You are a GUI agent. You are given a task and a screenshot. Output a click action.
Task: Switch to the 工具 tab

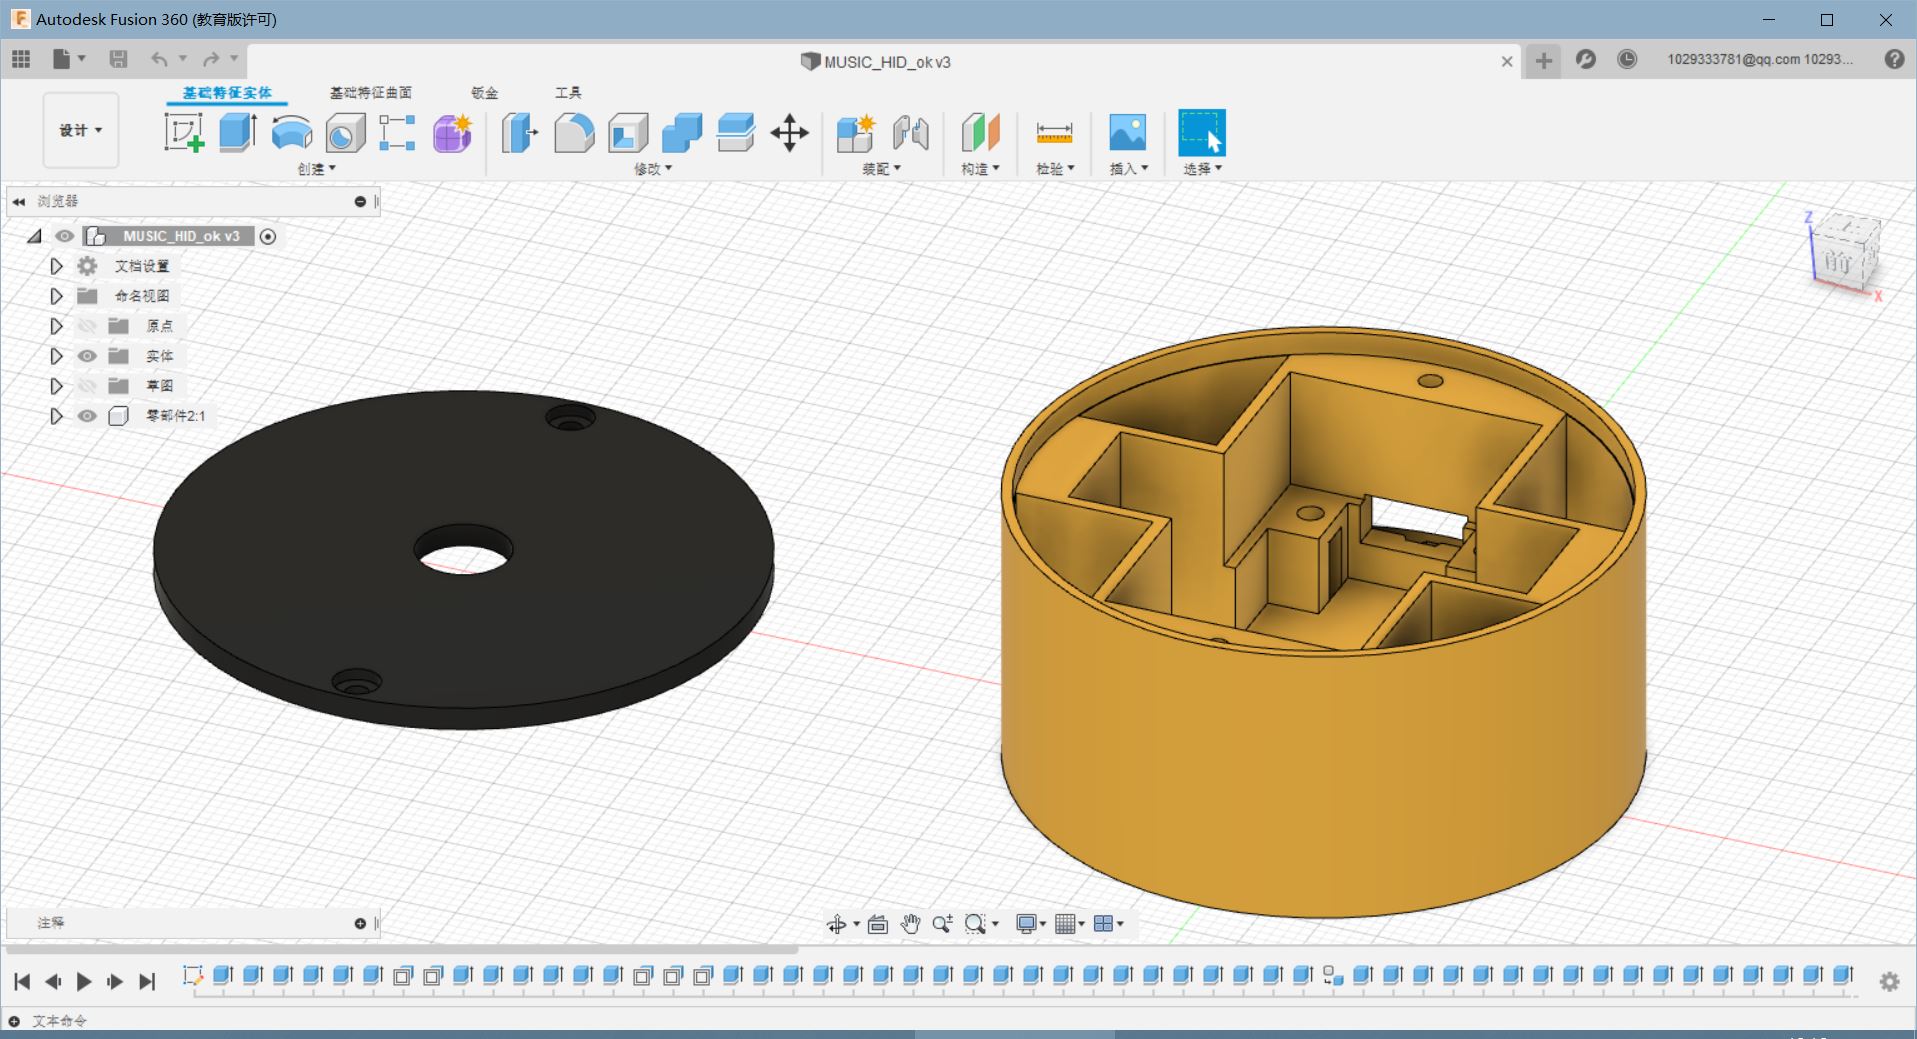[568, 93]
